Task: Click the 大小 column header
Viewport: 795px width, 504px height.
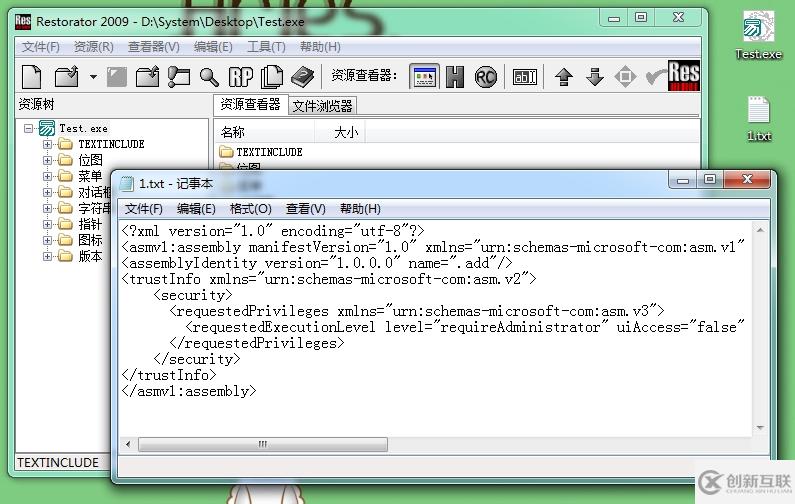Action: click(340, 132)
